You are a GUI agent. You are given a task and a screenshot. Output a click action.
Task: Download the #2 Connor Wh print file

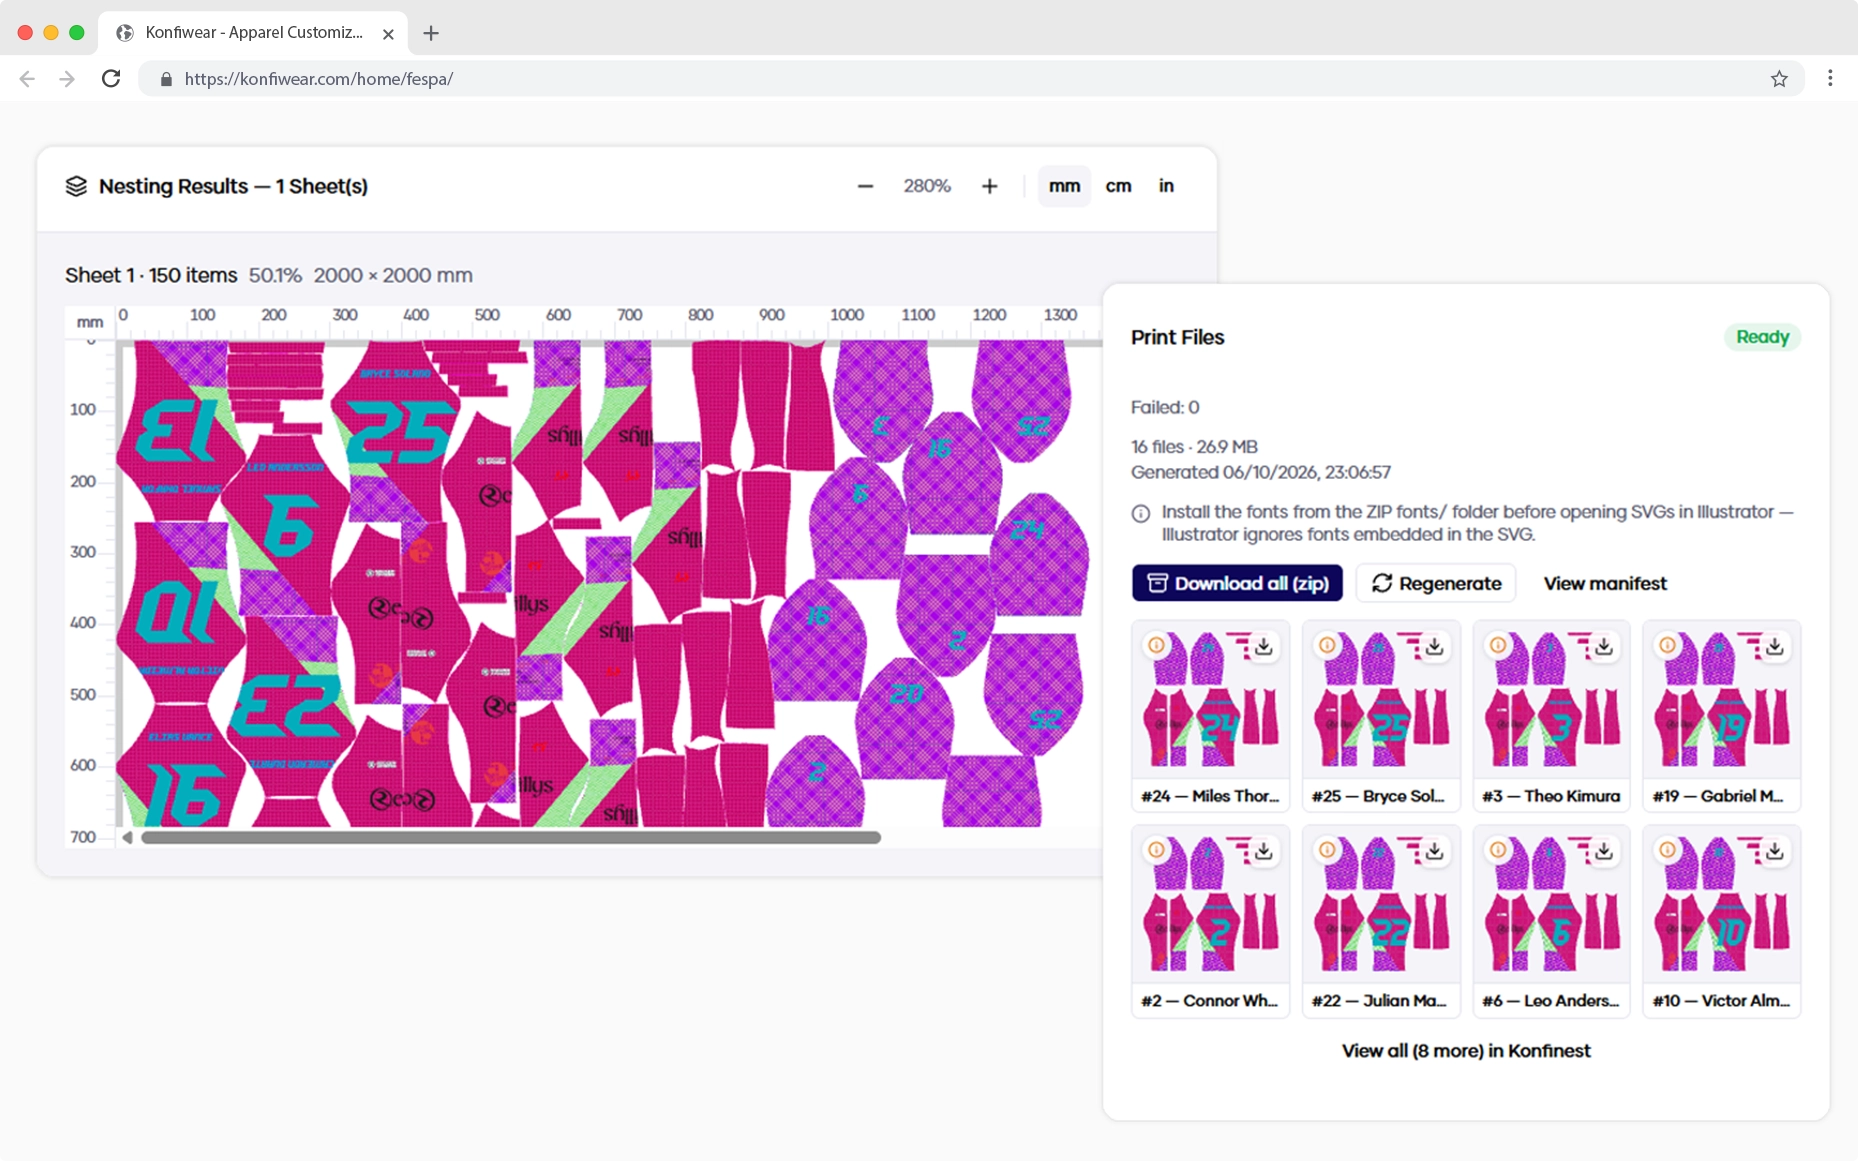pos(1264,851)
